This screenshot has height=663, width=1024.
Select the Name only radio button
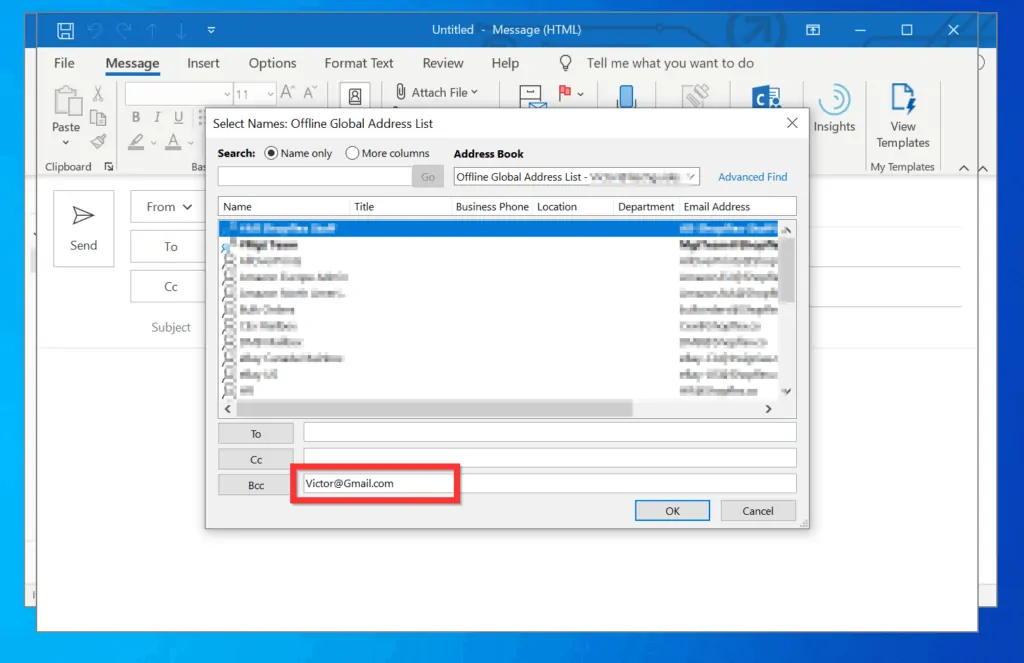270,153
